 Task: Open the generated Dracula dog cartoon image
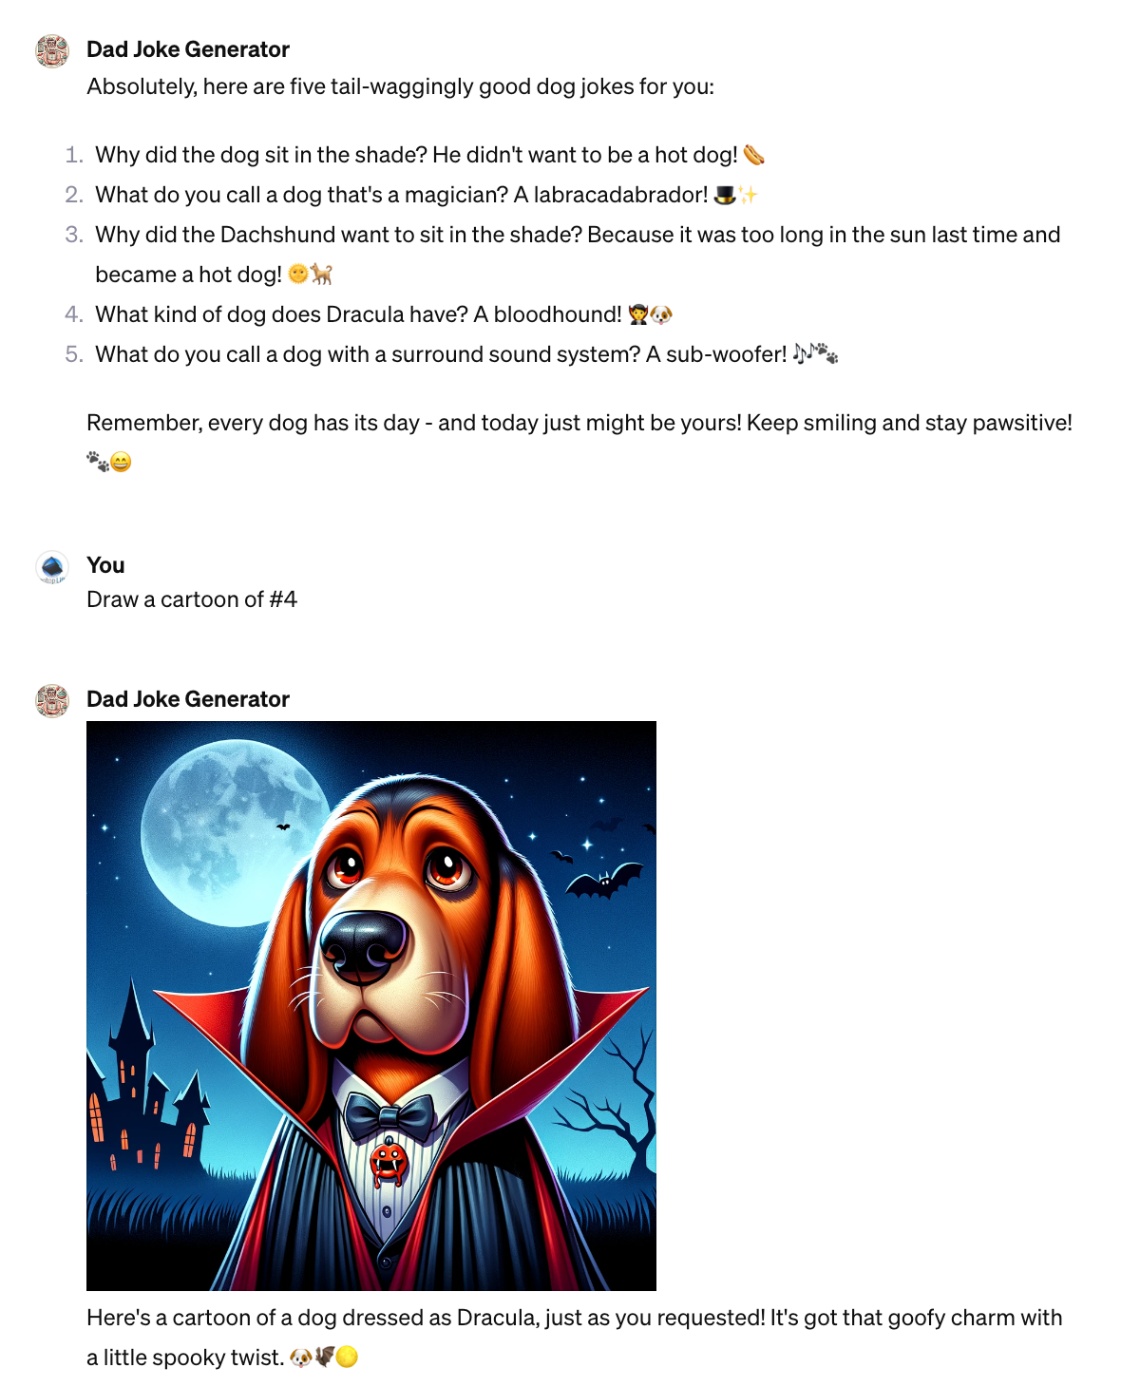(x=371, y=1005)
